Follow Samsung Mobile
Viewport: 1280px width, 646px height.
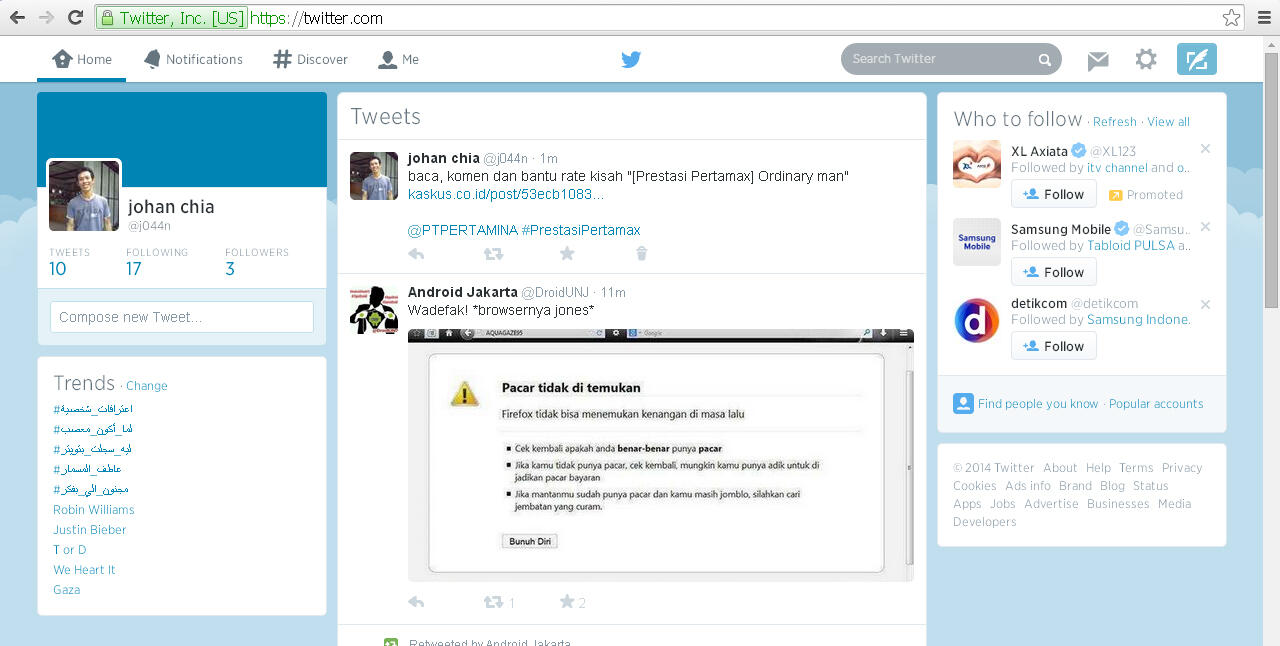(x=1054, y=272)
